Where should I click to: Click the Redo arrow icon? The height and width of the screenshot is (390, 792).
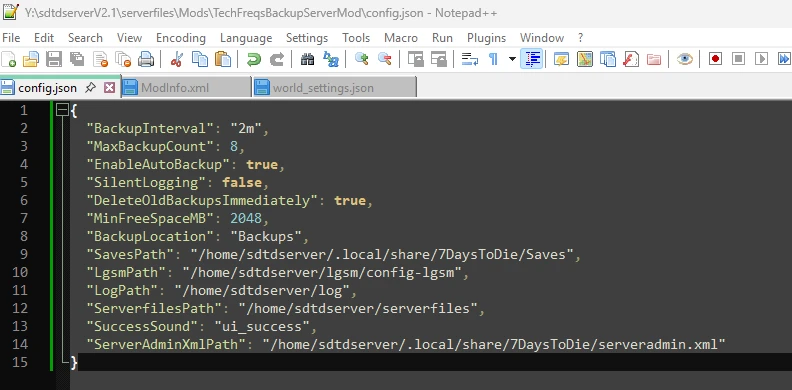coord(277,59)
